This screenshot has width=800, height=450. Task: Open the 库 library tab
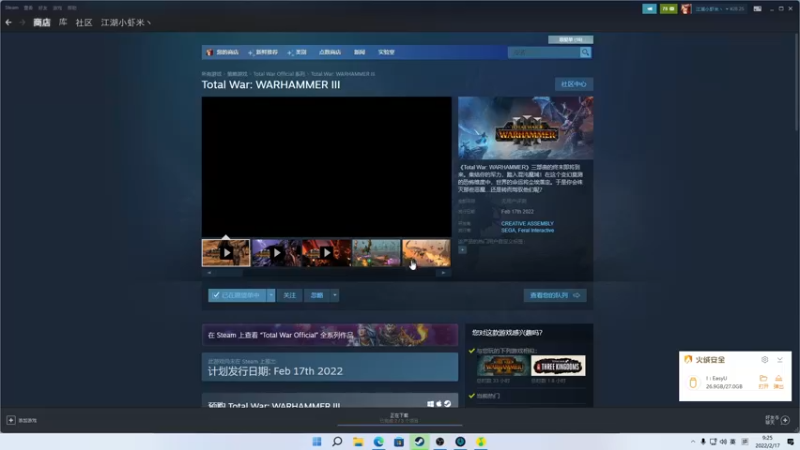tap(63, 22)
